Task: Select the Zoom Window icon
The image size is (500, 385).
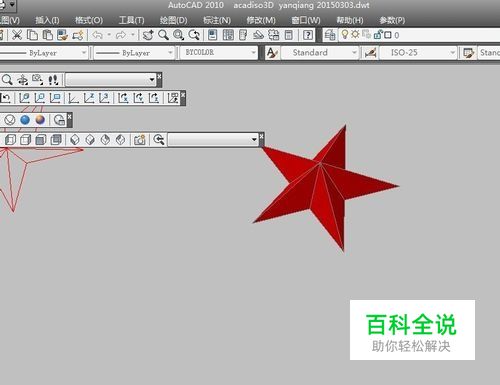Action: [x=178, y=35]
